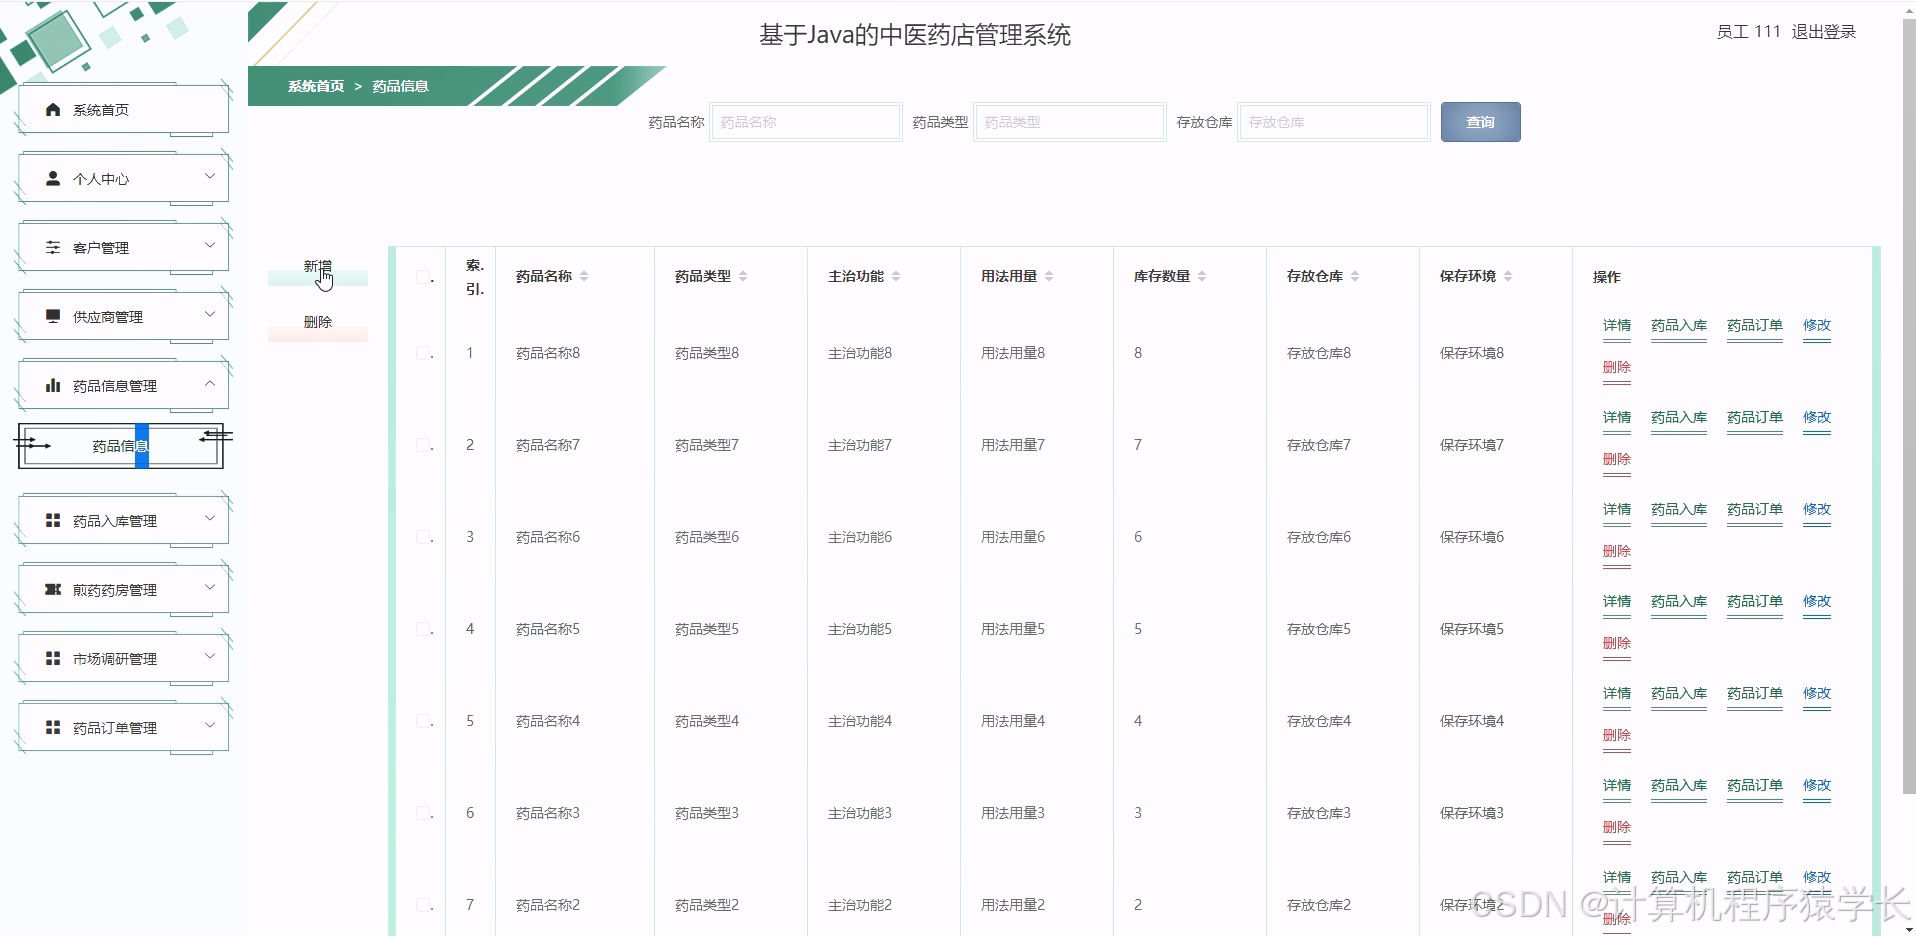Expand the 供应商管理 menu chevron

tap(209, 314)
